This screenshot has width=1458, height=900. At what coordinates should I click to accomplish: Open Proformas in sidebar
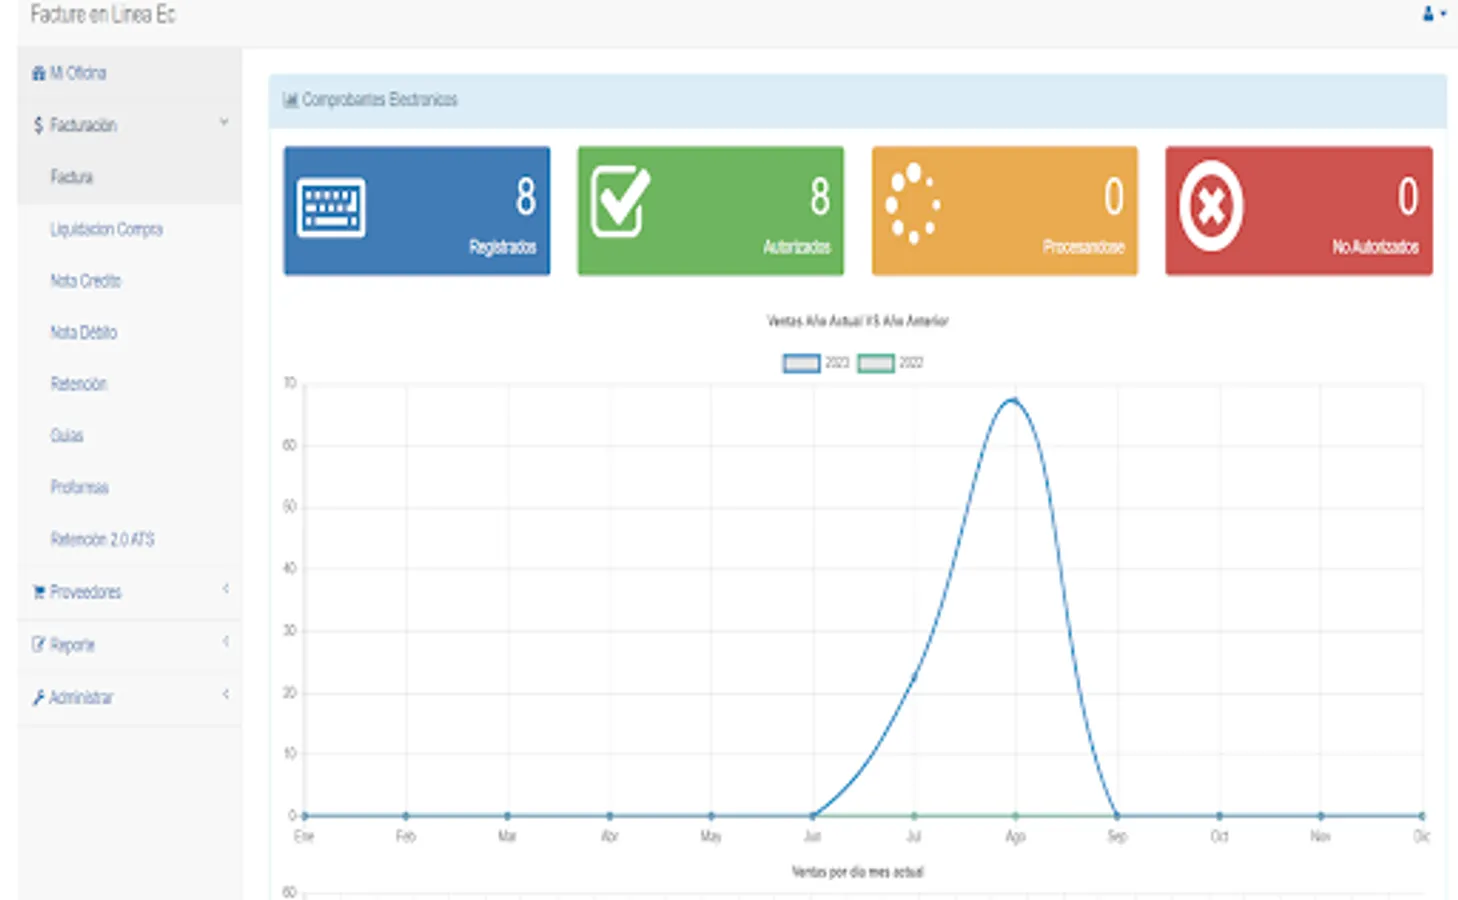(x=80, y=488)
